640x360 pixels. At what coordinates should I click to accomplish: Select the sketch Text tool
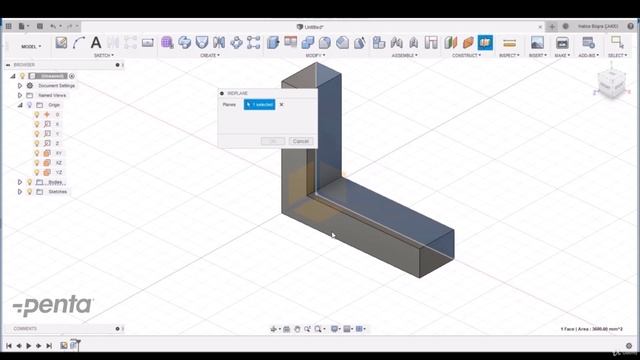pos(96,42)
